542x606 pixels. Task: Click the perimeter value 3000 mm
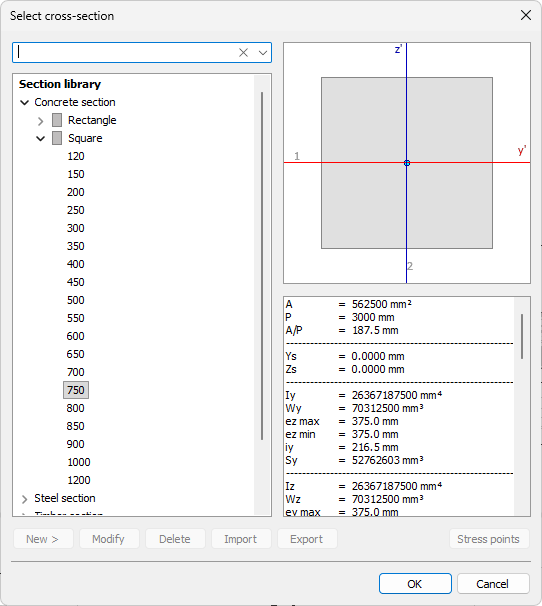tap(373, 318)
